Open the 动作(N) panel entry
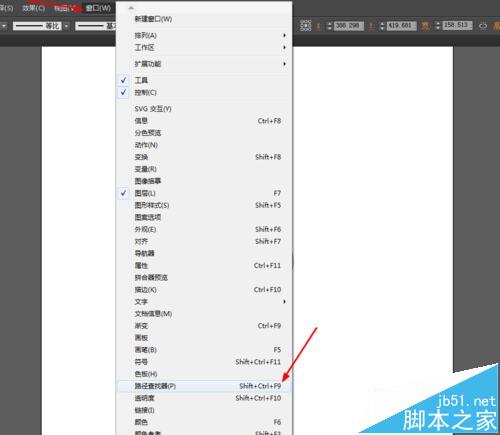This screenshot has width=500, height=435. click(x=204, y=145)
